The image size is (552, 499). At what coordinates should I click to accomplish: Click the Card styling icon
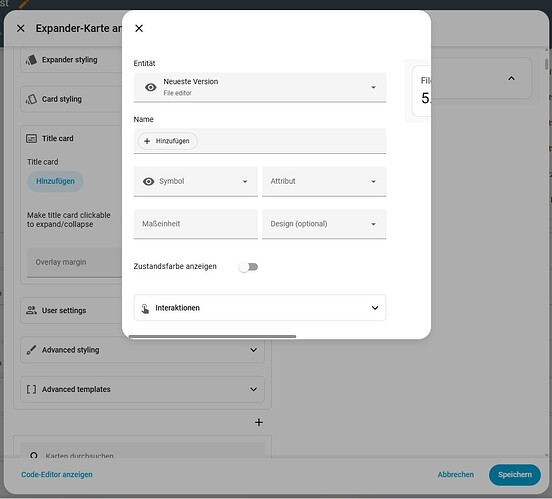(31, 99)
